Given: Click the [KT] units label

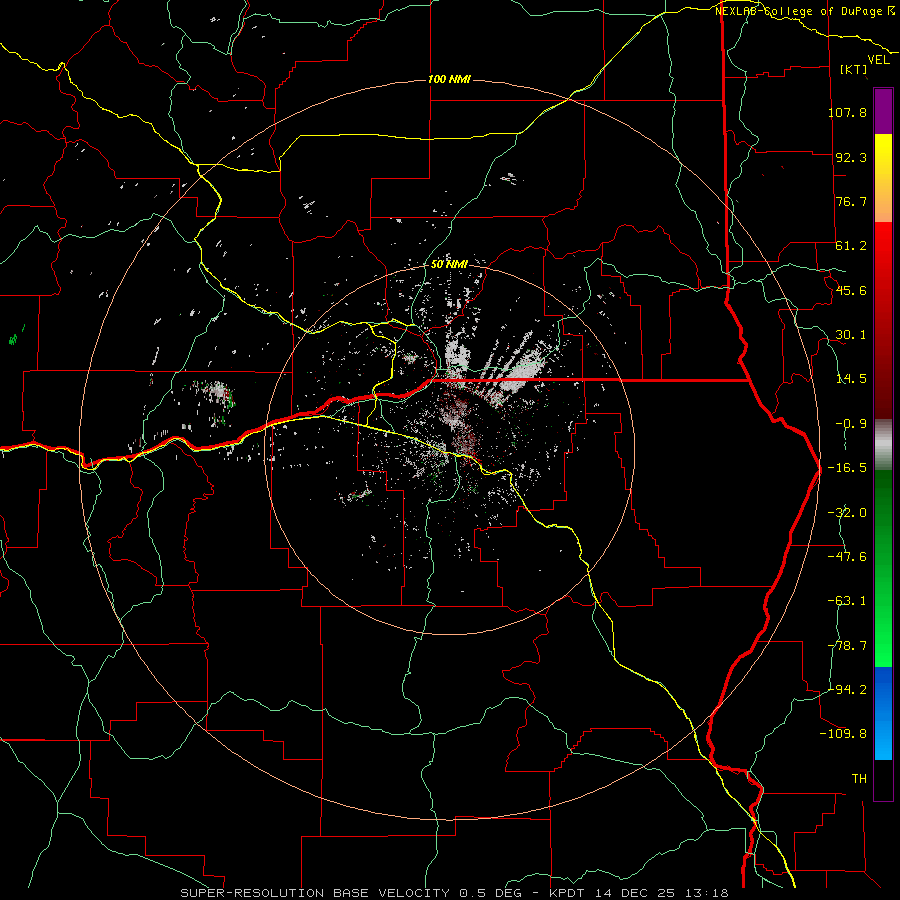Looking at the screenshot, I should pos(854,69).
